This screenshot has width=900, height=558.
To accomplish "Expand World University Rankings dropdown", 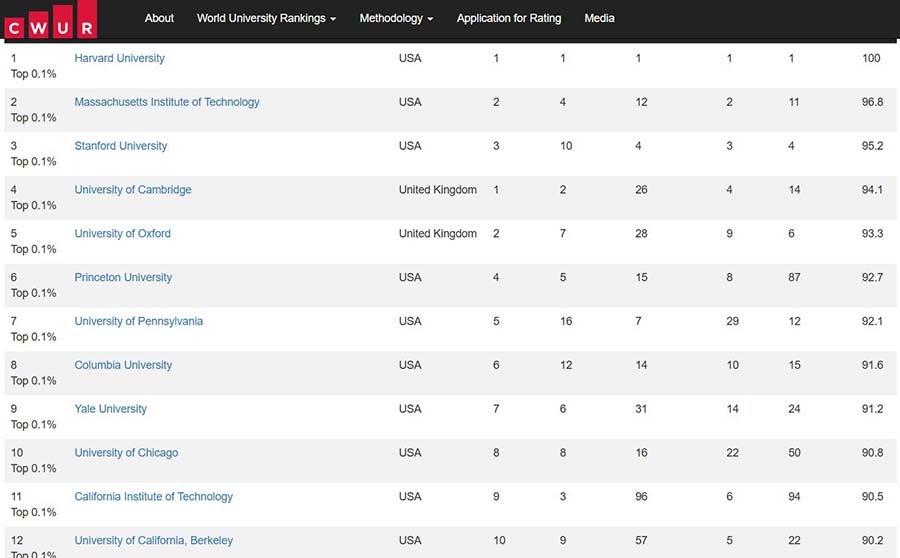I will pyautogui.click(x=266, y=18).
